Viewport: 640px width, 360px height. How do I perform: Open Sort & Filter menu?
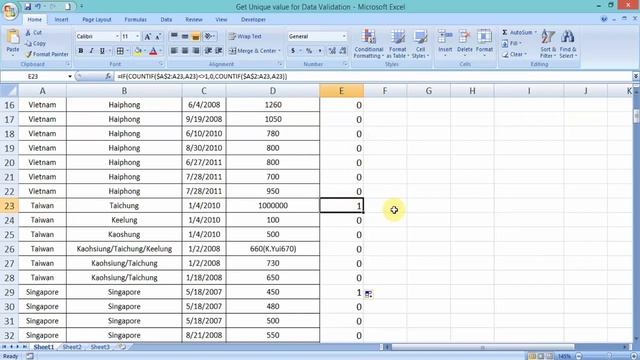[x=548, y=44]
